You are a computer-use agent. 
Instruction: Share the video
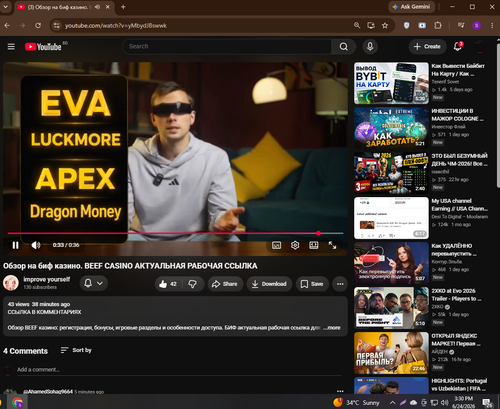[225, 284]
